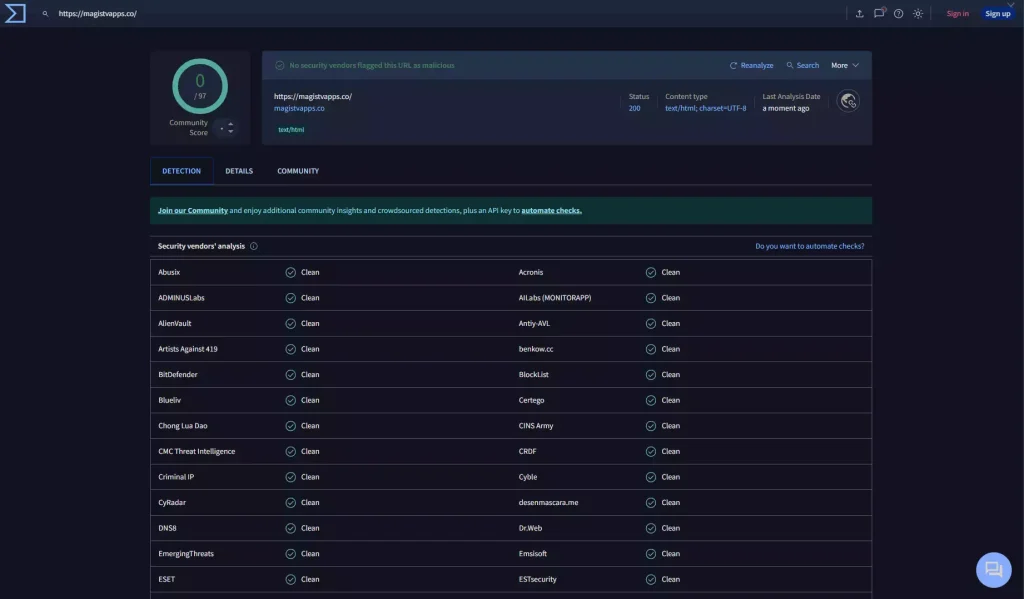This screenshot has width=1024, height=599.
Task: Click the Abusix vendor name
Action: click(x=169, y=272)
